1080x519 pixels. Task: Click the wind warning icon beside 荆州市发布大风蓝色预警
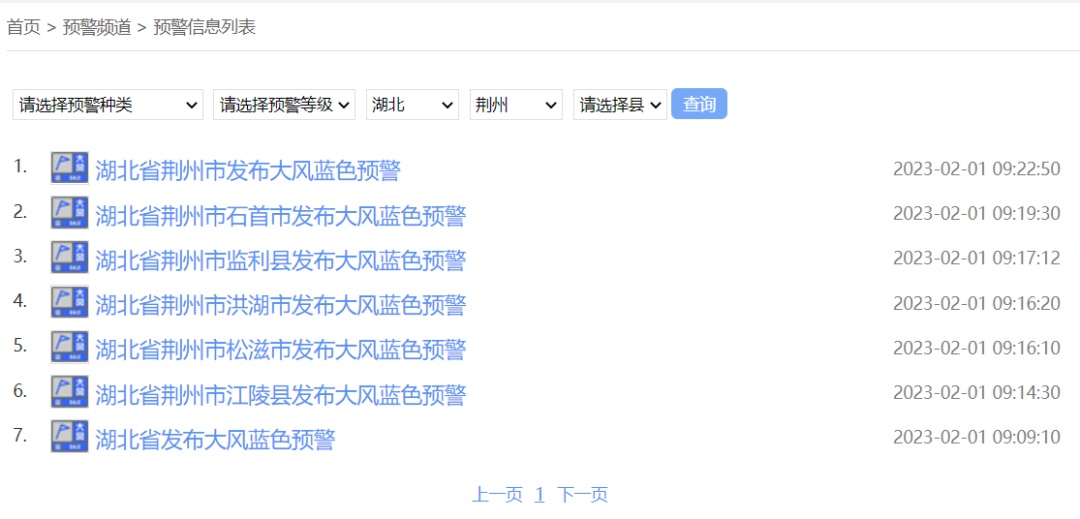click(69, 168)
